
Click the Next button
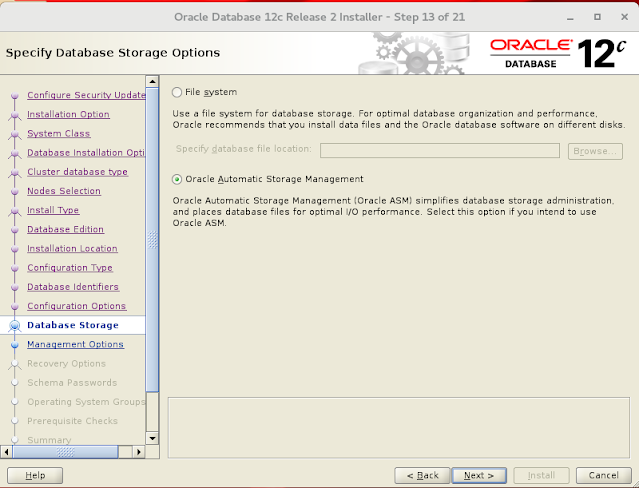tap(479, 475)
